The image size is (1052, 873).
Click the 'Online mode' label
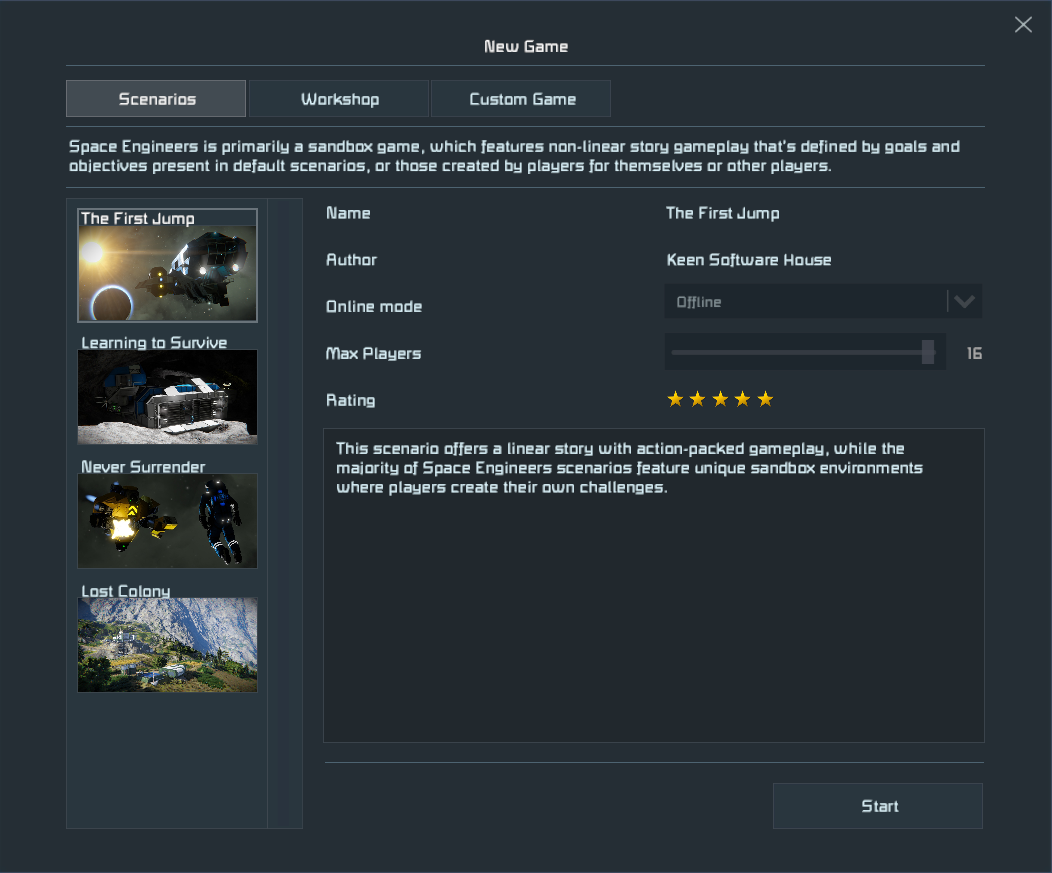click(x=374, y=307)
